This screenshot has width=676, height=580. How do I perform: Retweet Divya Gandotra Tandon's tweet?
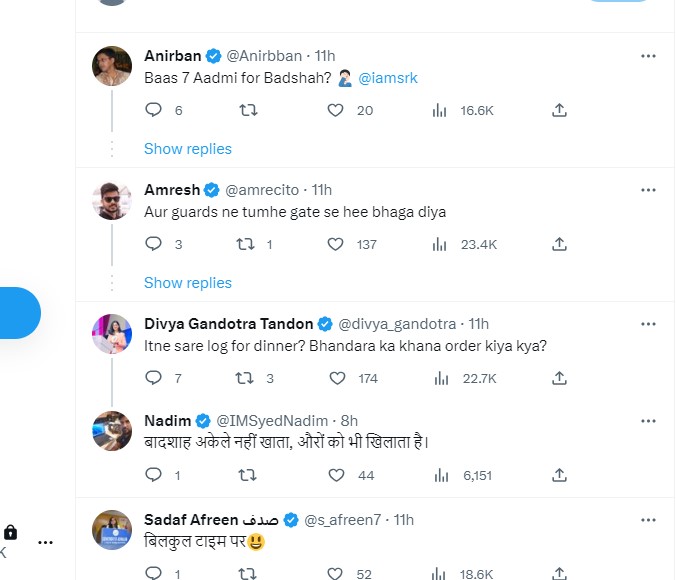click(245, 378)
